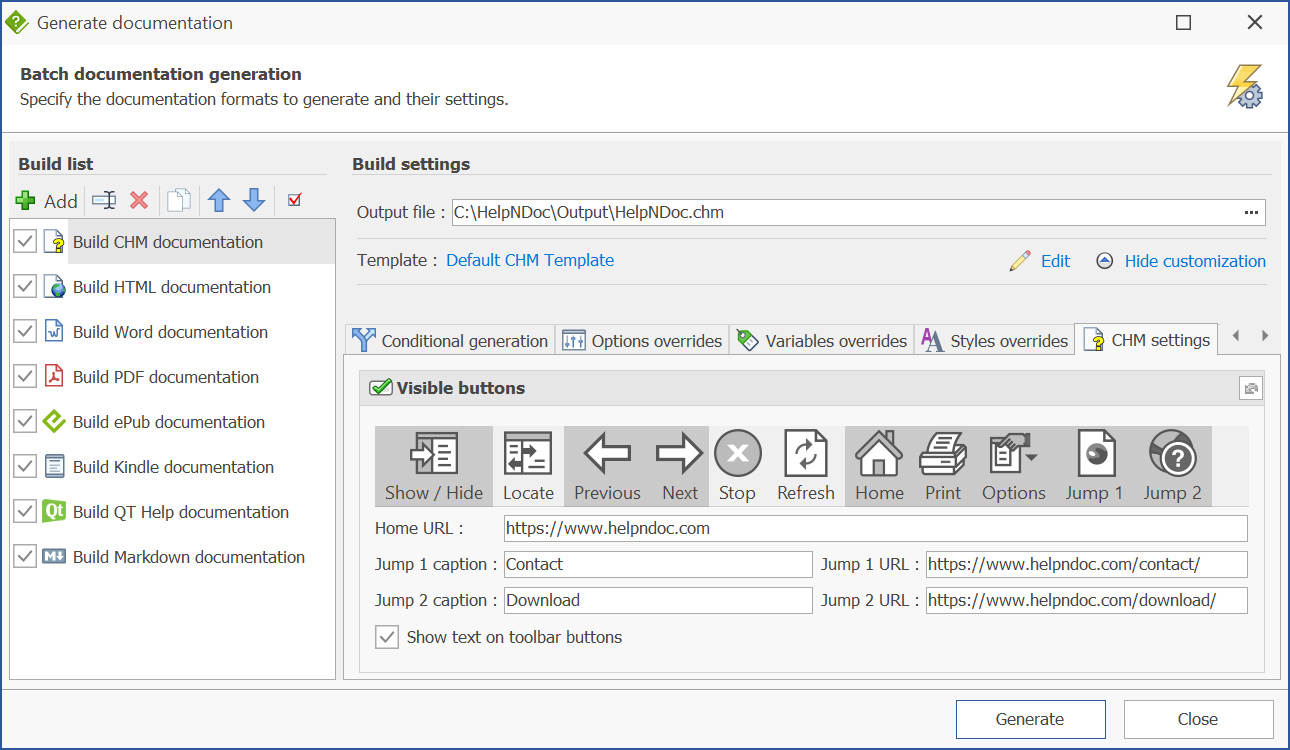This screenshot has height=750, width=1290.
Task: Uncheck Build Markdown documentation checkbox
Action: (25, 557)
